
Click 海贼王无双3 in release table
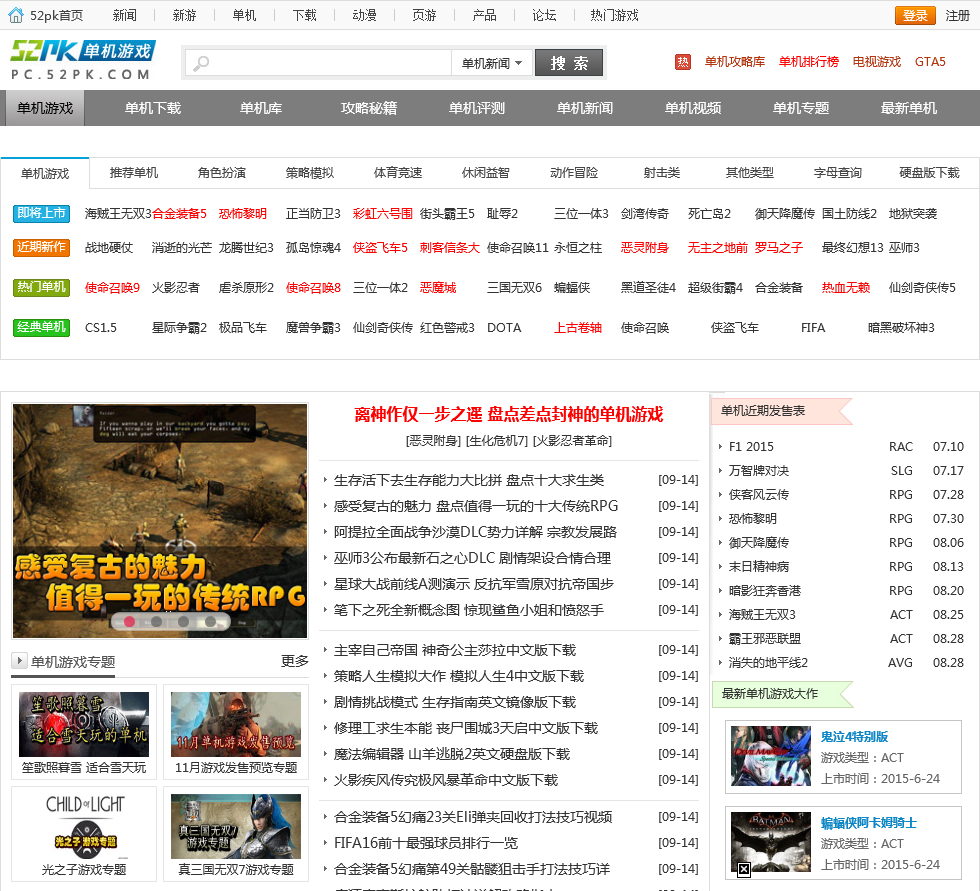762,615
